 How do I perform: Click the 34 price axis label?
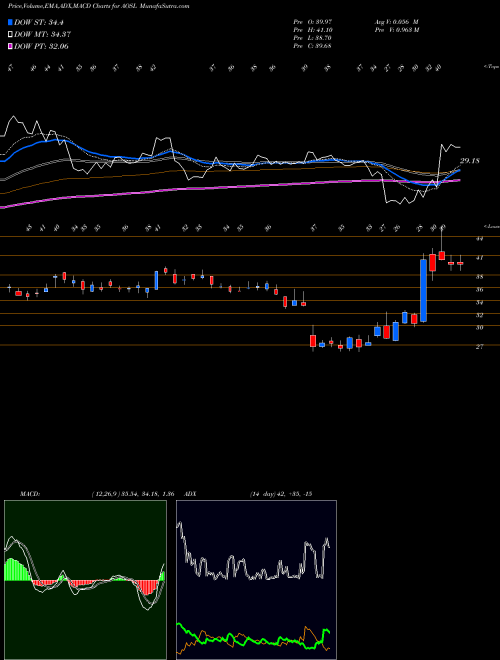point(479,302)
